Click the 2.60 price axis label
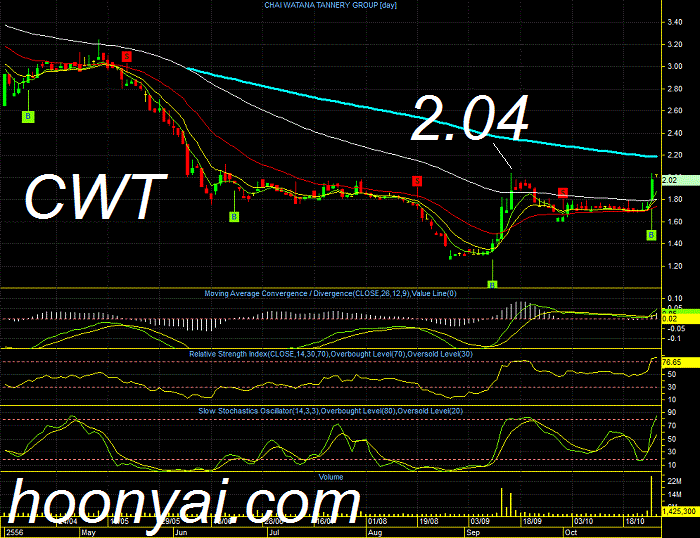The height and width of the screenshot is (538, 700). click(x=675, y=111)
